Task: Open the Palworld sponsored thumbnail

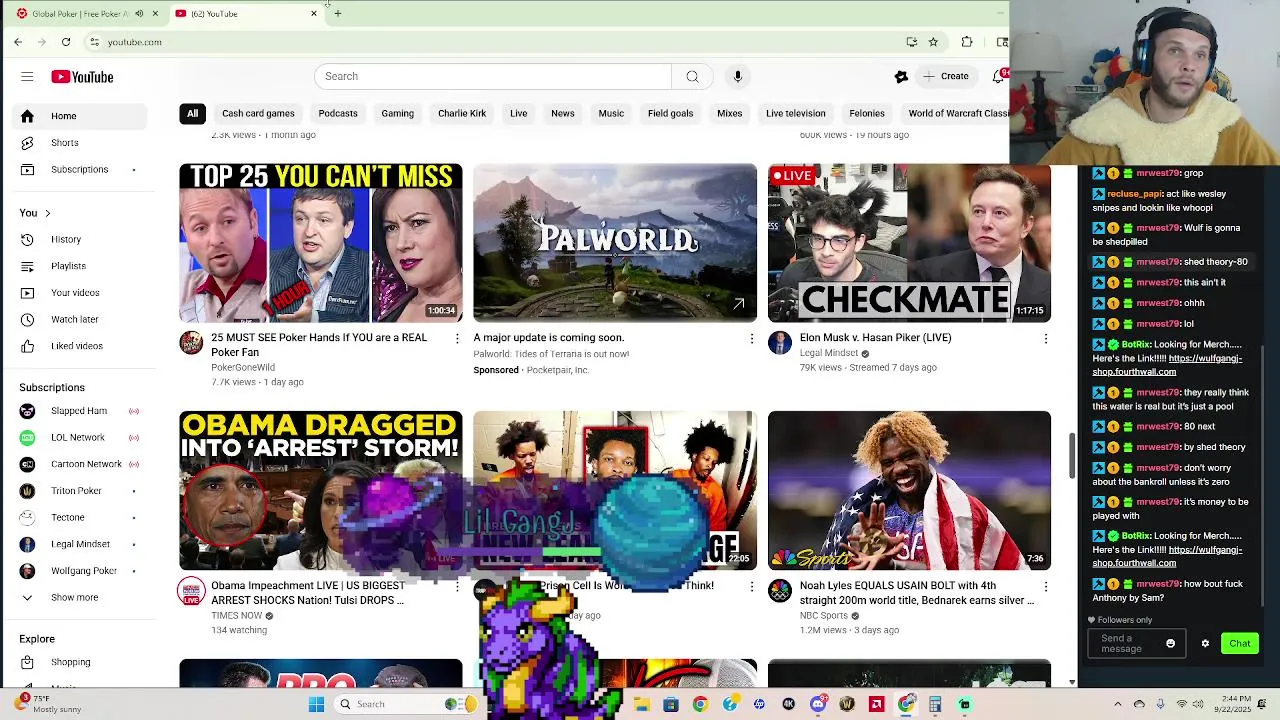Action: (615, 243)
